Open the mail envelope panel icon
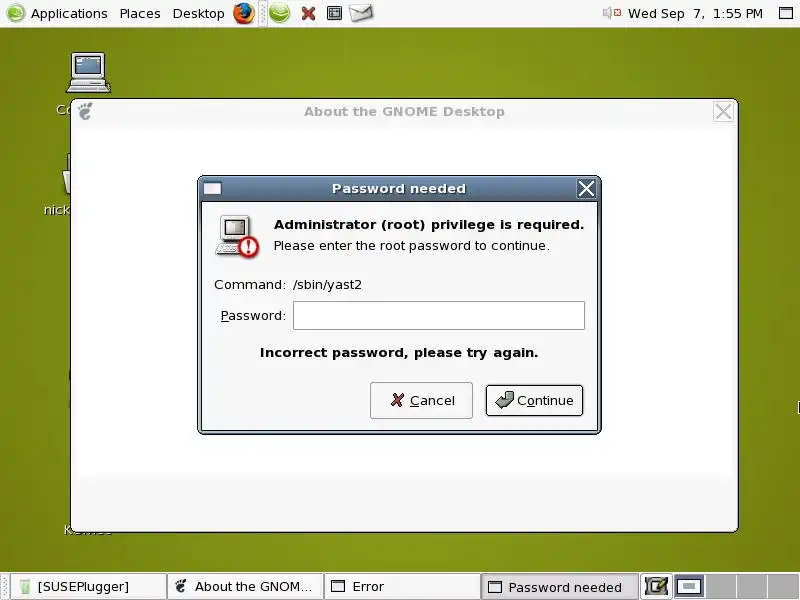This screenshot has width=800, height=600. (361, 13)
